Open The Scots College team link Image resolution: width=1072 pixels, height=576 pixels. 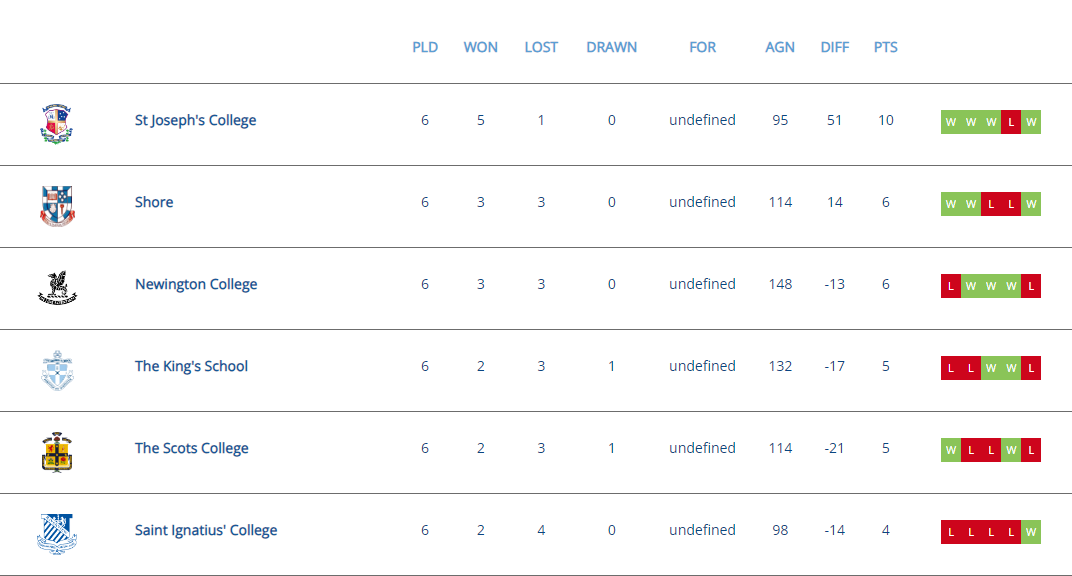point(191,448)
